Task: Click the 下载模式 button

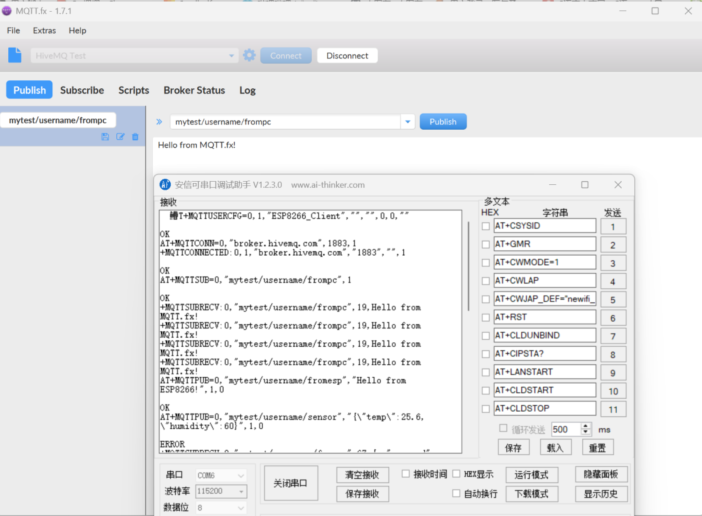Action: pos(531,494)
